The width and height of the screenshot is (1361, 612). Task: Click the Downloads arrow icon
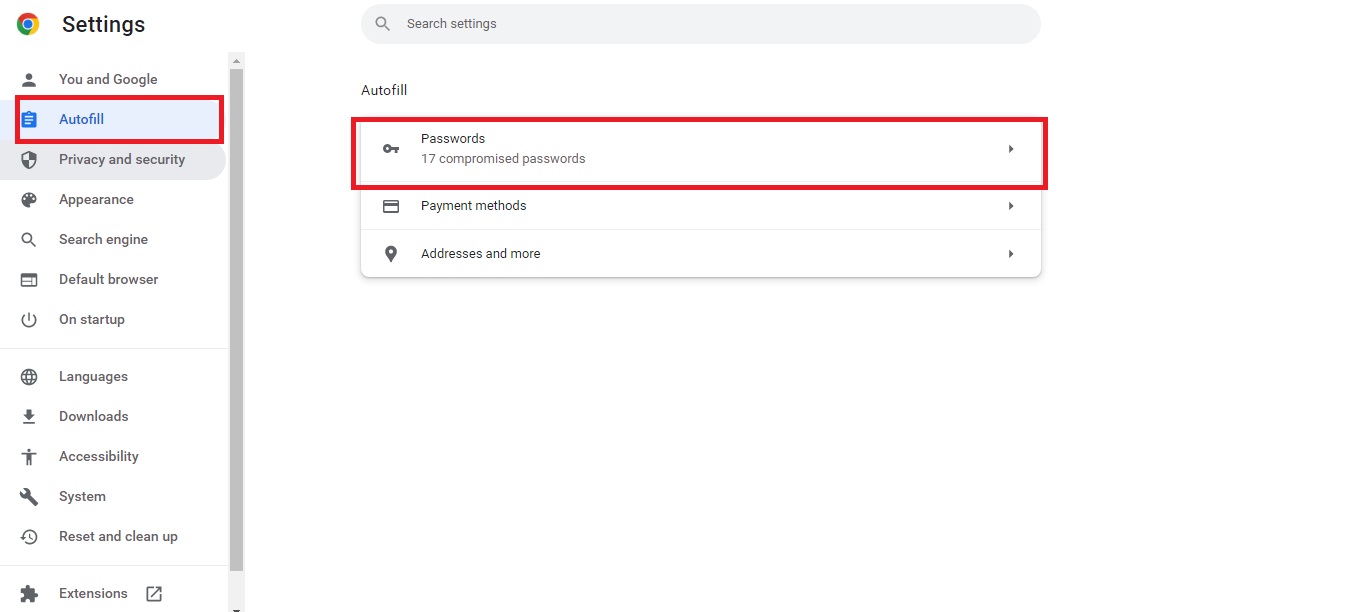click(28, 416)
